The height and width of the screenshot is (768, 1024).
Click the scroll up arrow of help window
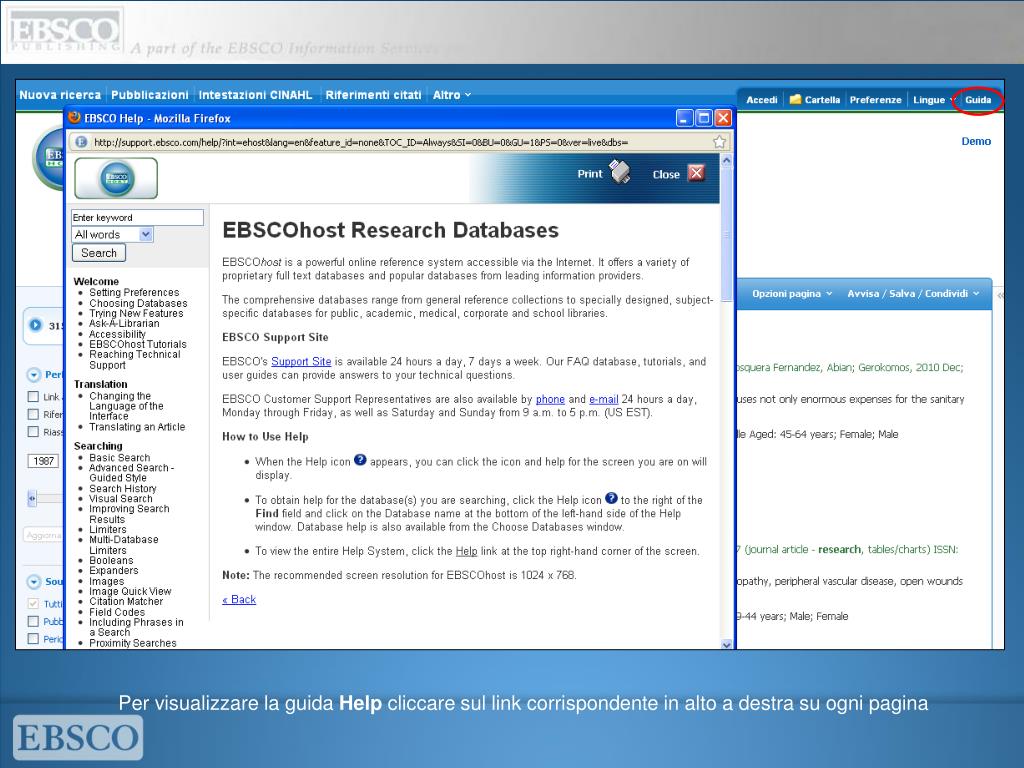[x=726, y=159]
